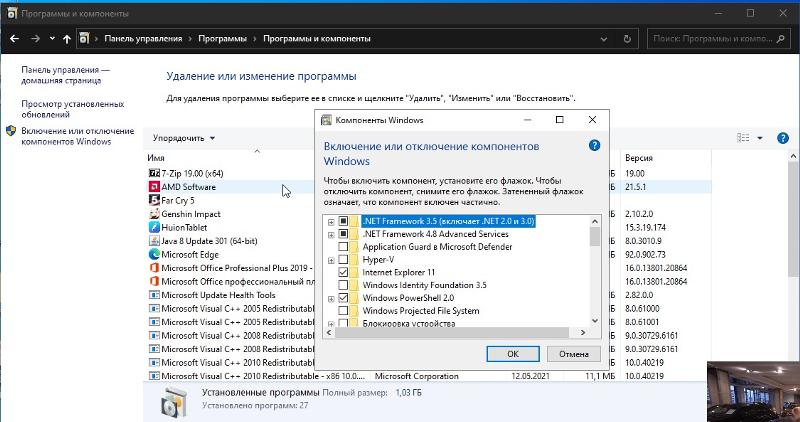Viewport: 800px width, 422px height.
Task: Click programs list vertical scrollbar
Action: tap(793, 219)
